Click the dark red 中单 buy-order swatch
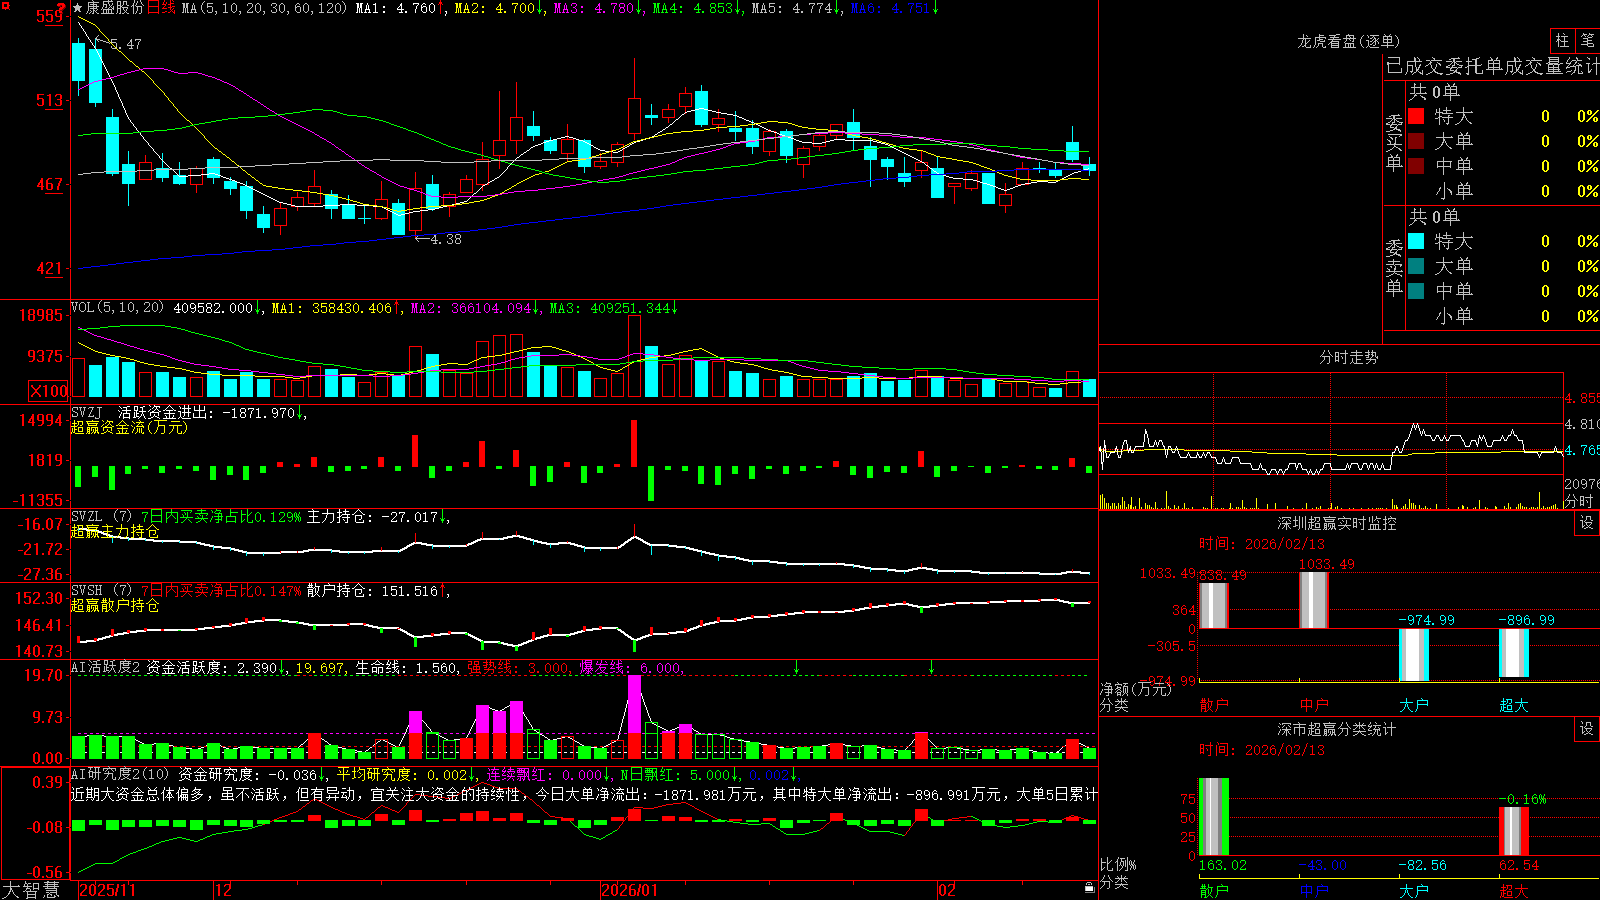Screen dimensions: 1600x900 (1416, 165)
